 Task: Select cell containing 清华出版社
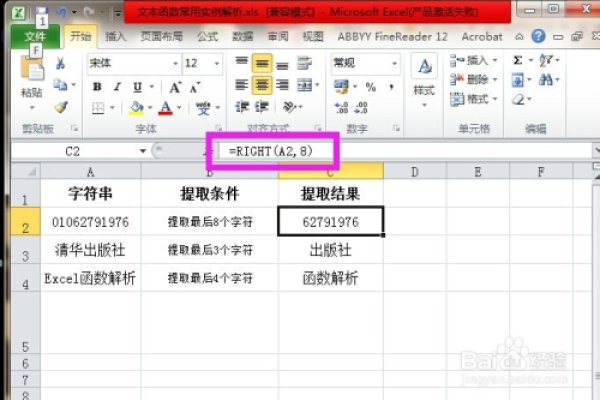pyautogui.click(x=90, y=250)
